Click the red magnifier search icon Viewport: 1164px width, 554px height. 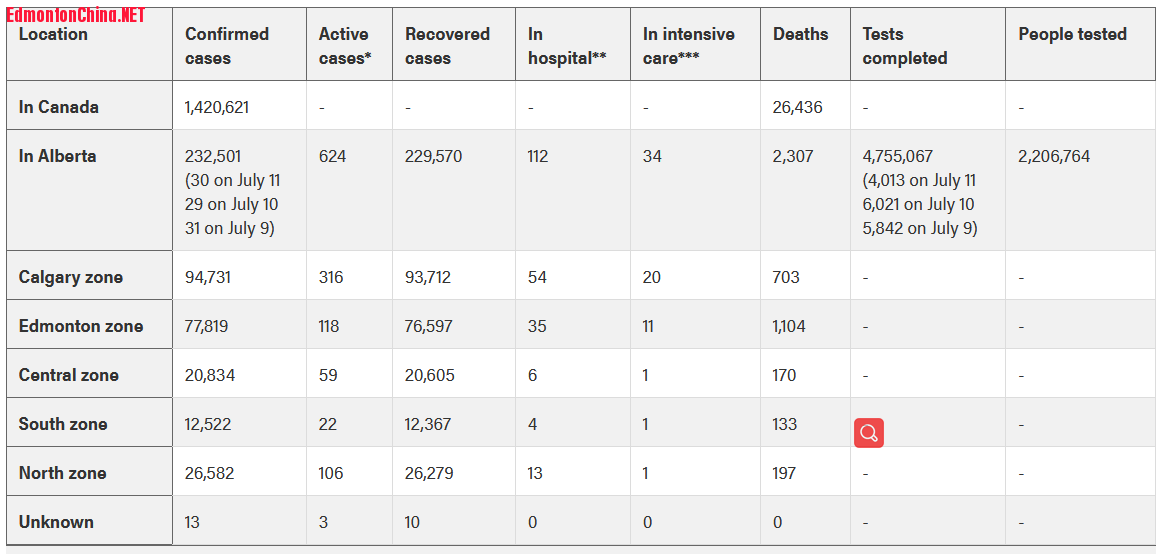pos(868,433)
